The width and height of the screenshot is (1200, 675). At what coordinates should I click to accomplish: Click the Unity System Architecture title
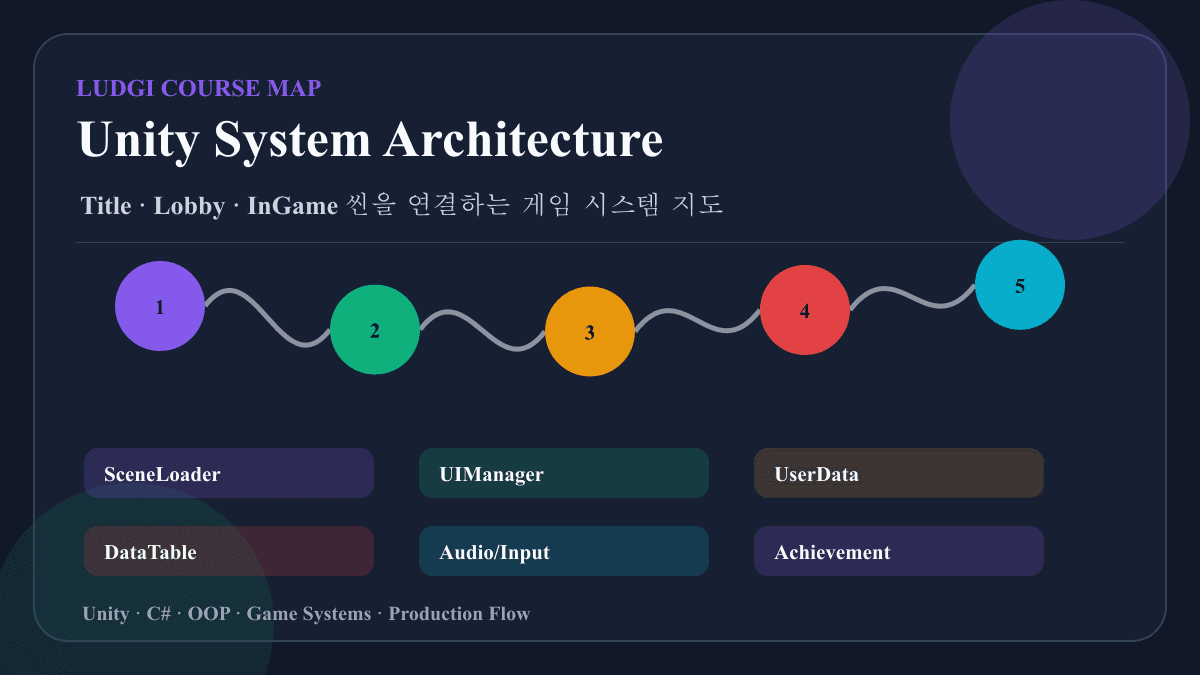(371, 140)
